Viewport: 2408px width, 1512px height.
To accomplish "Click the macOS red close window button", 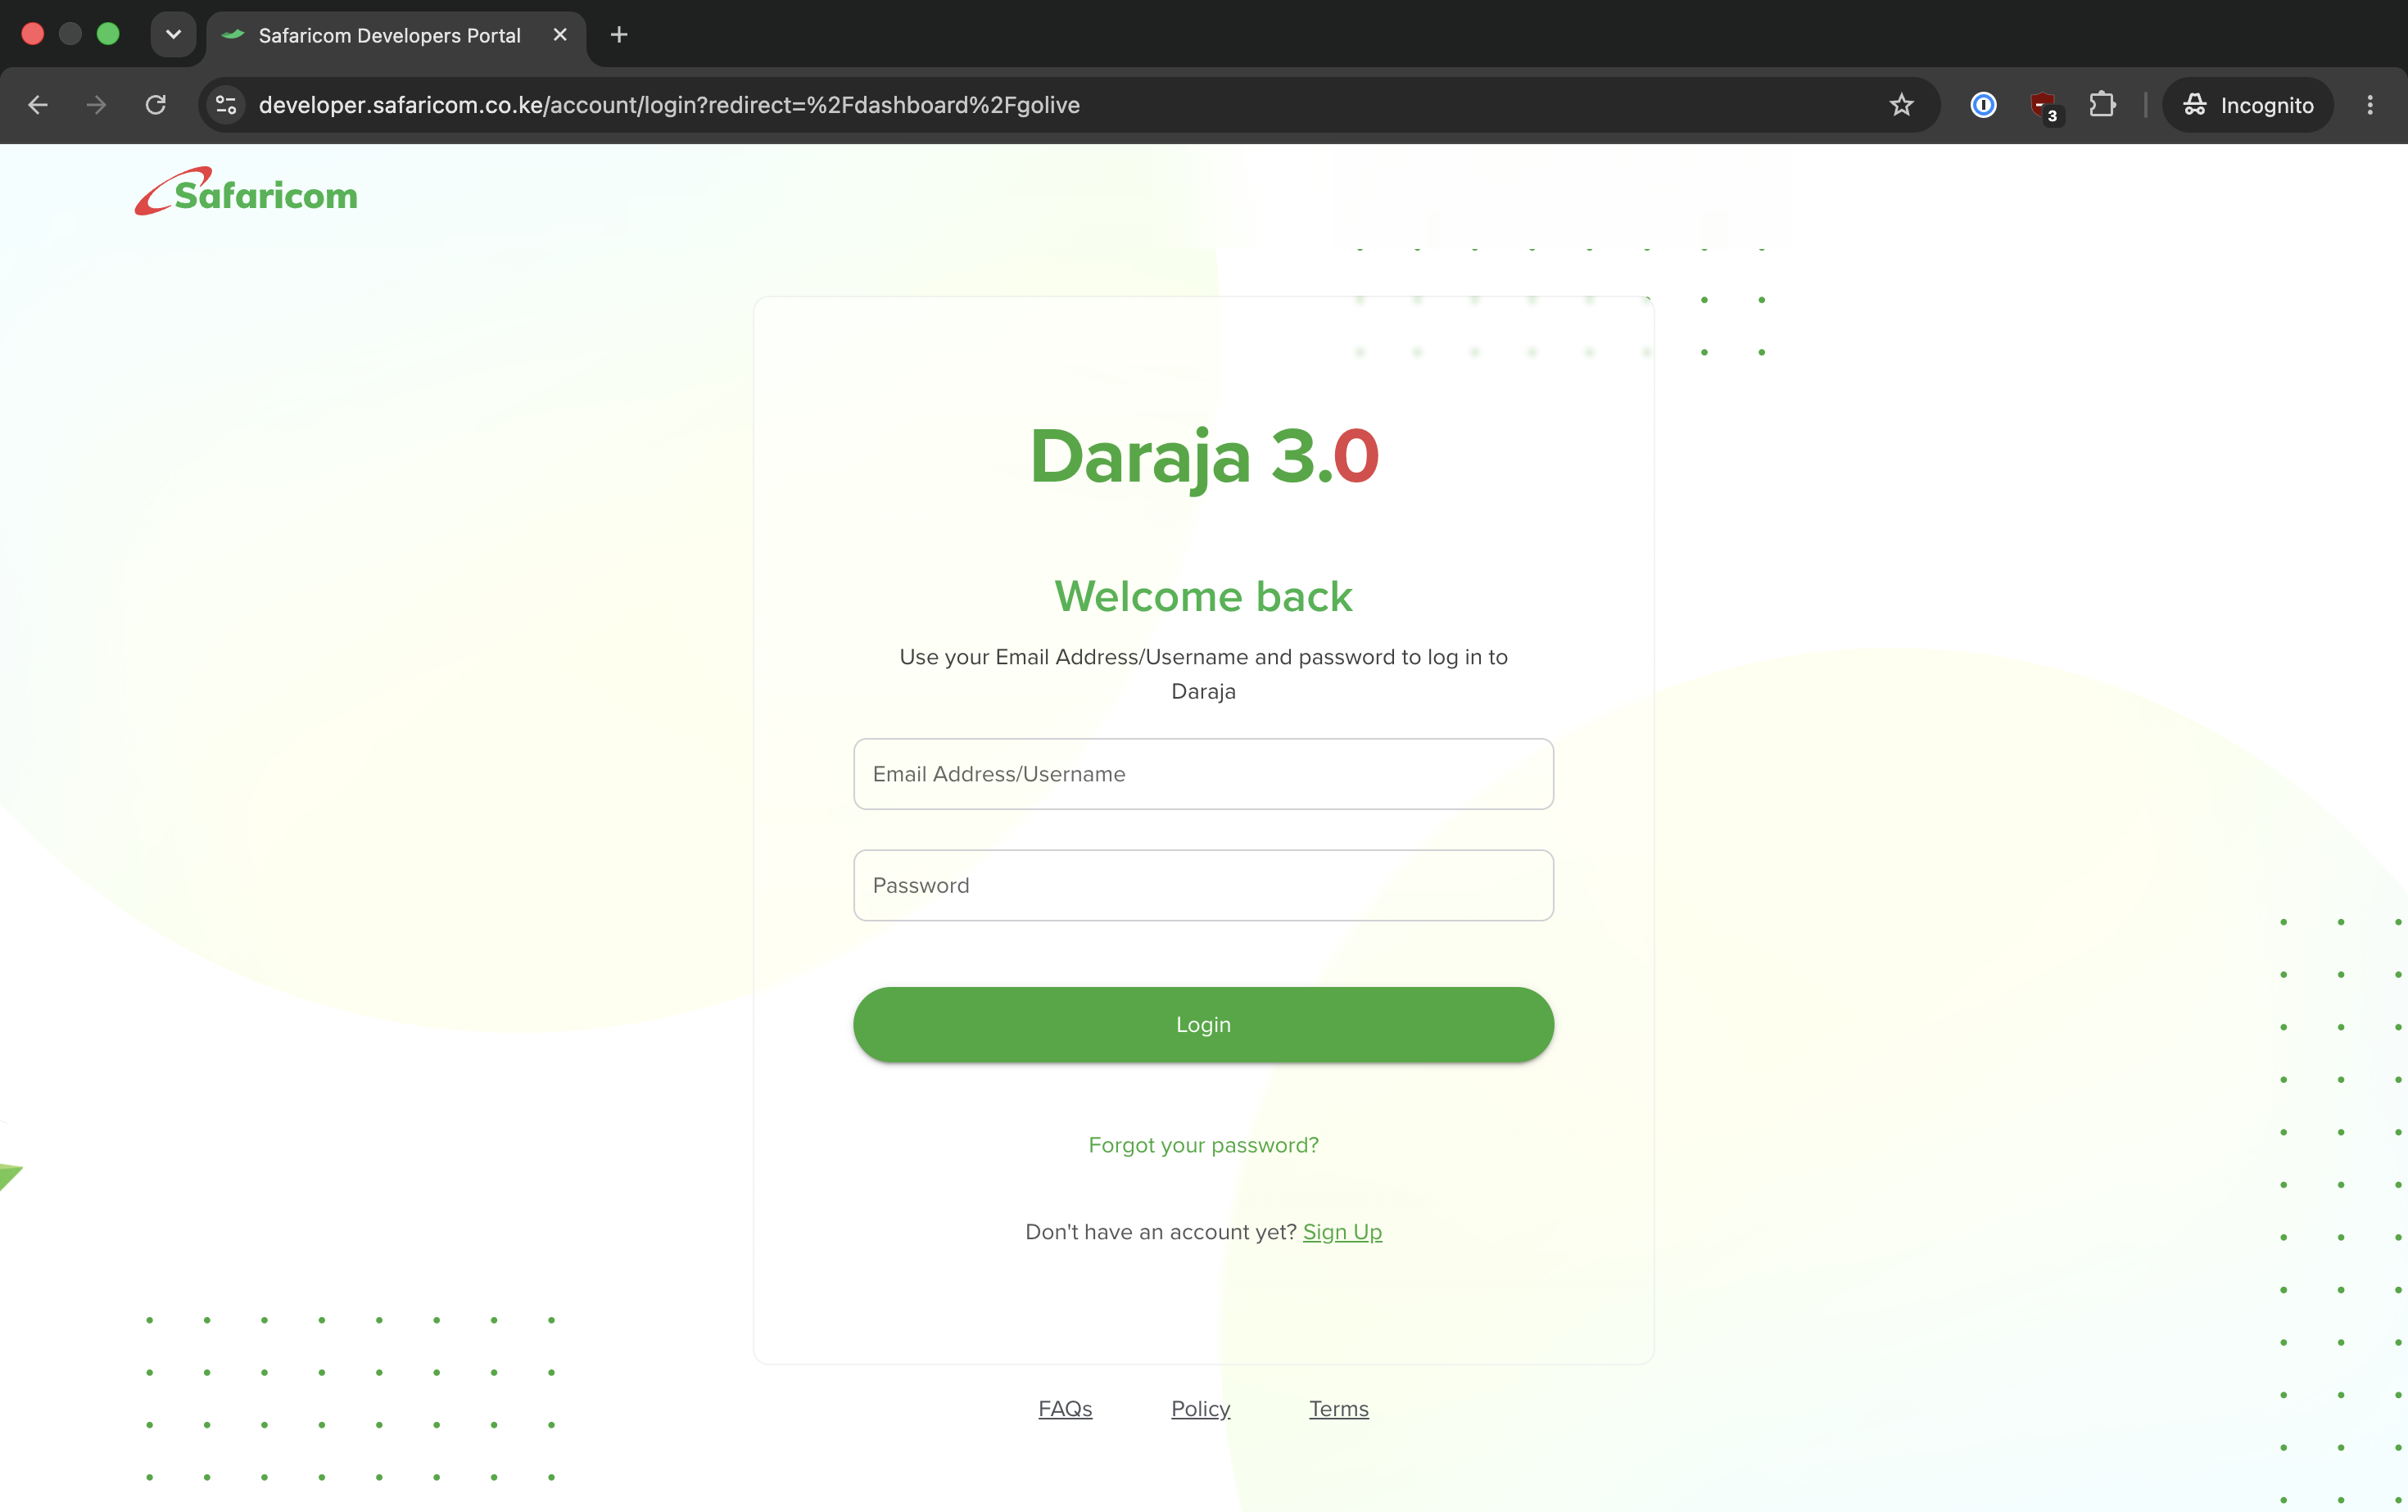I will pyautogui.click(x=32, y=34).
